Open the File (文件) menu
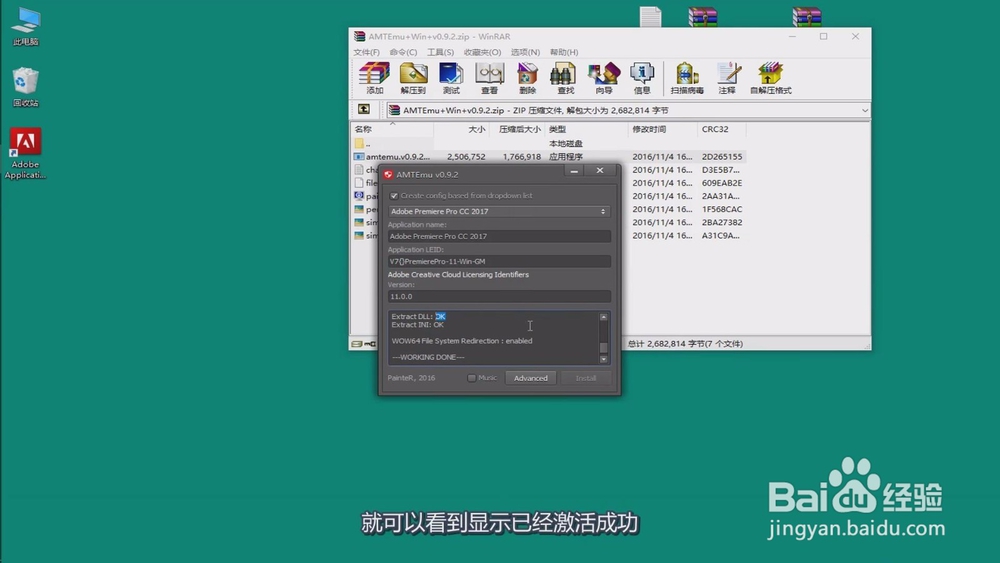Screen dimensions: 1000x563 click(x=366, y=52)
